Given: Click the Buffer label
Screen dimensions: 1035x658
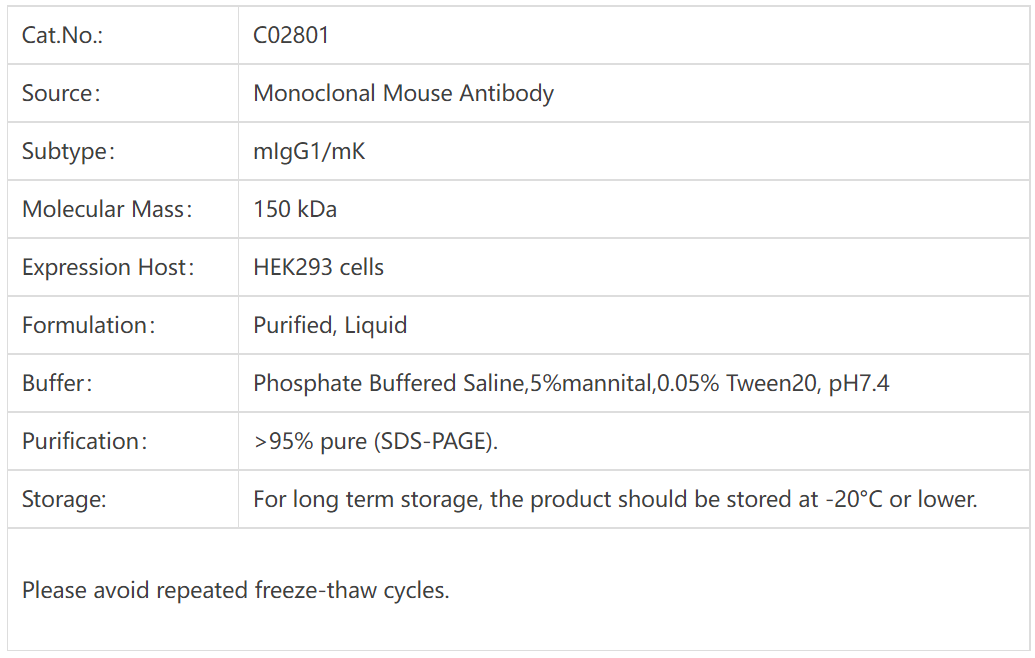Looking at the screenshot, I should point(57,384).
